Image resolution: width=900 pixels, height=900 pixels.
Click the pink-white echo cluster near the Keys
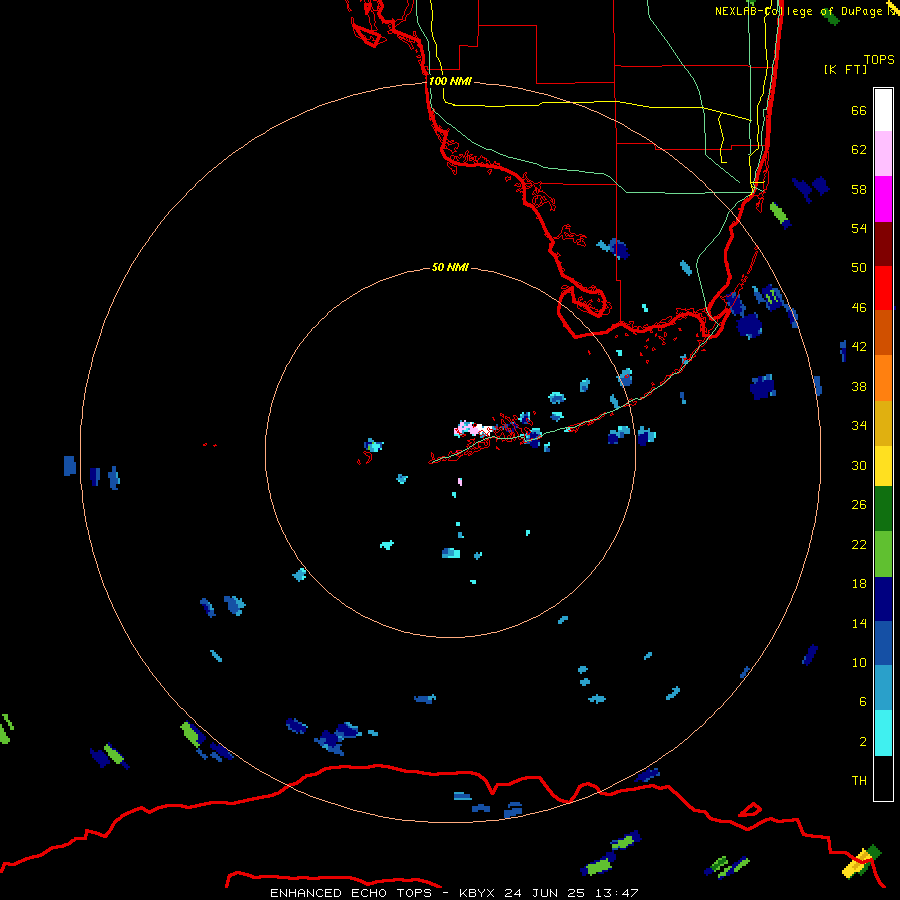[473, 429]
